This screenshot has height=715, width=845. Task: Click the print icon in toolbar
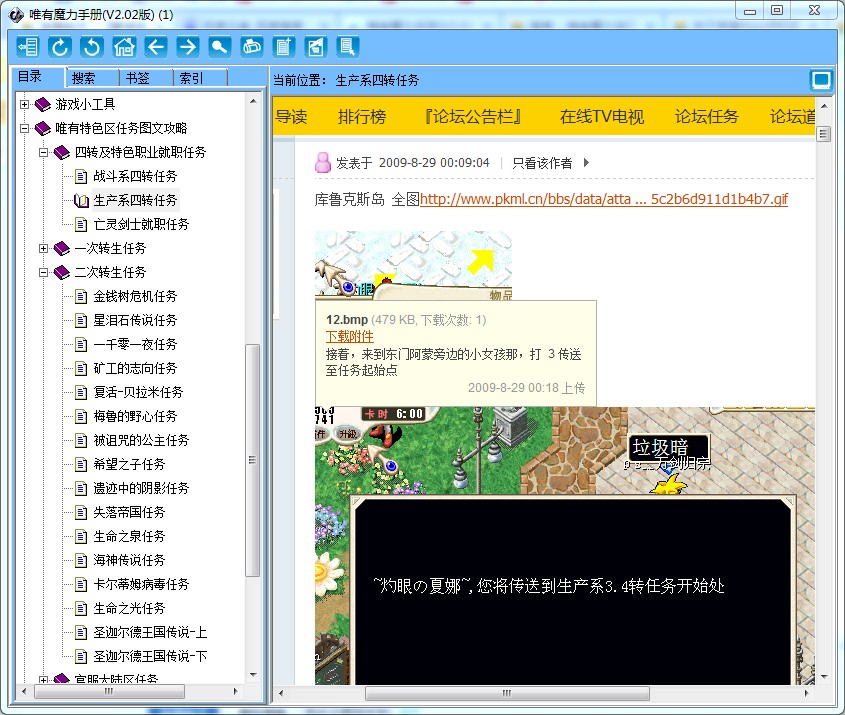click(251, 46)
